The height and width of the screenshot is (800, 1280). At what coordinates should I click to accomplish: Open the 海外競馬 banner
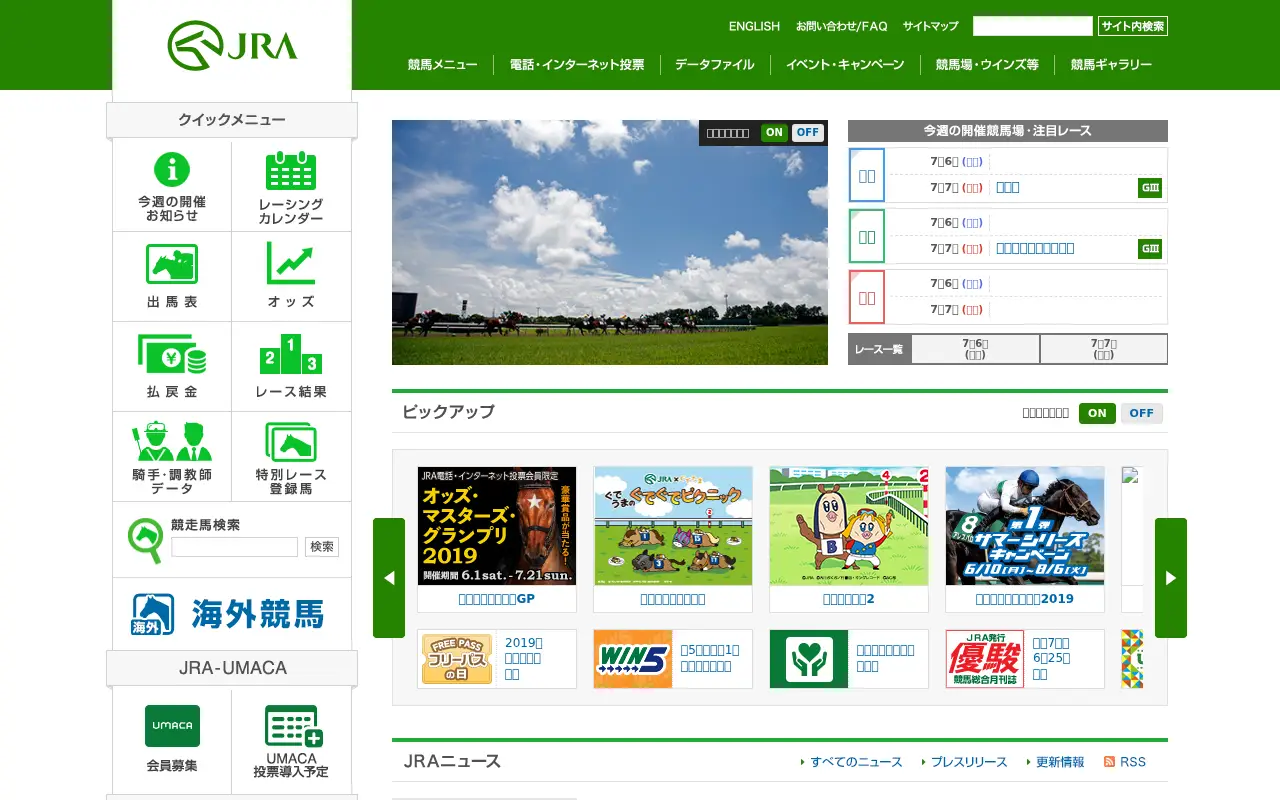pos(232,613)
